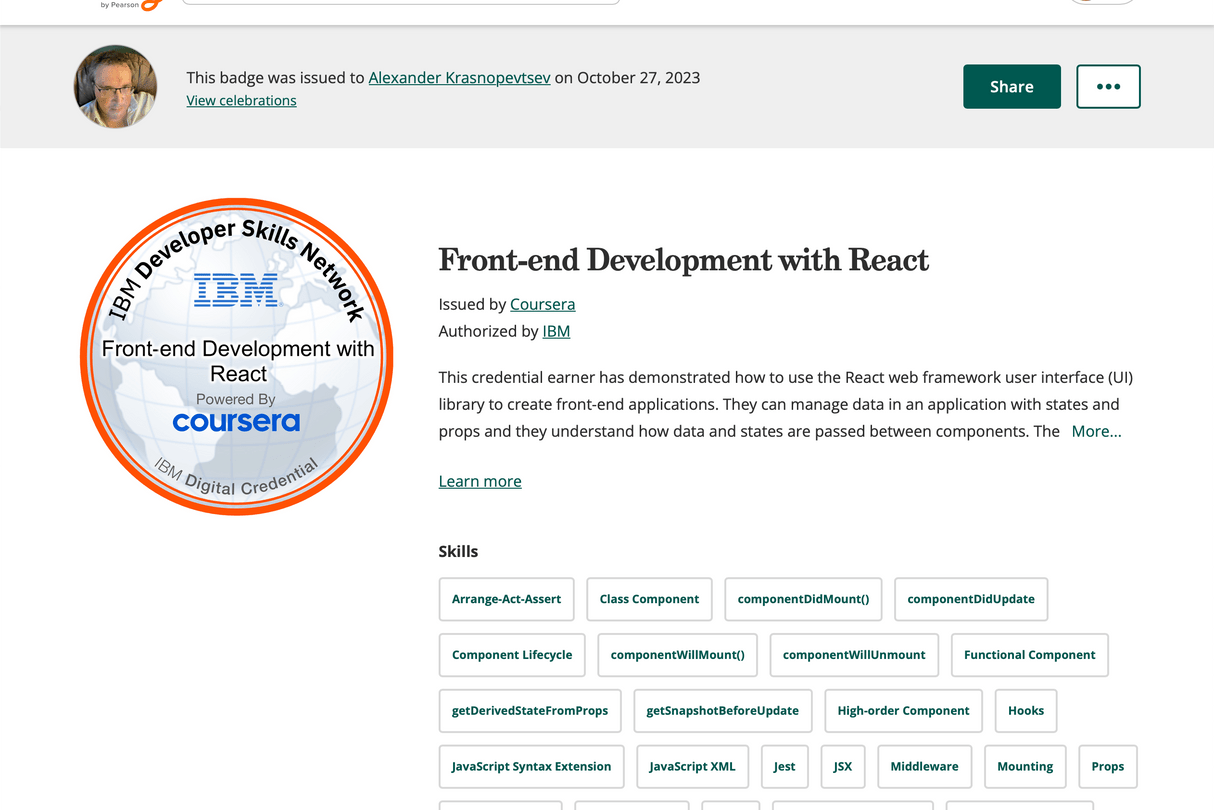Open Alexander Krasnopevtsev's profile link
The image size is (1214, 810).
tap(459, 77)
